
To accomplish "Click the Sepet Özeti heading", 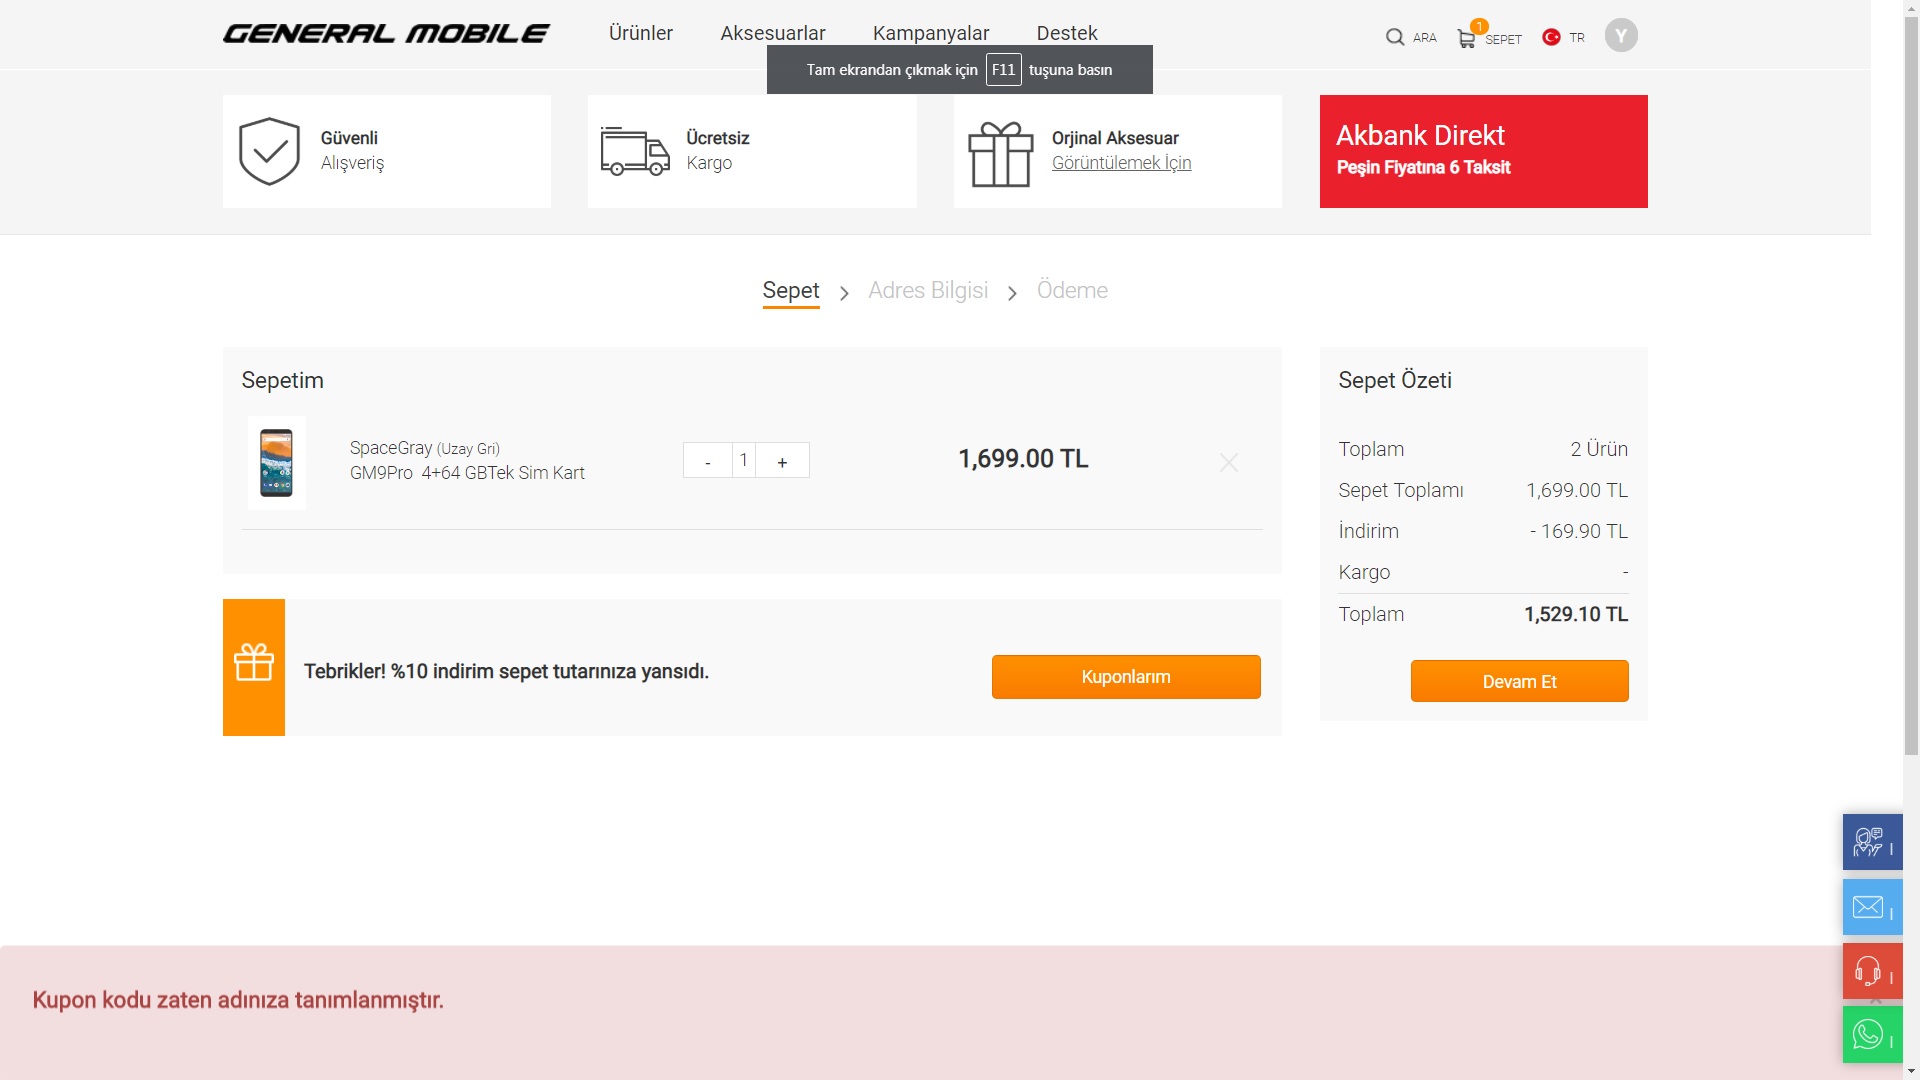I will pyautogui.click(x=1395, y=380).
